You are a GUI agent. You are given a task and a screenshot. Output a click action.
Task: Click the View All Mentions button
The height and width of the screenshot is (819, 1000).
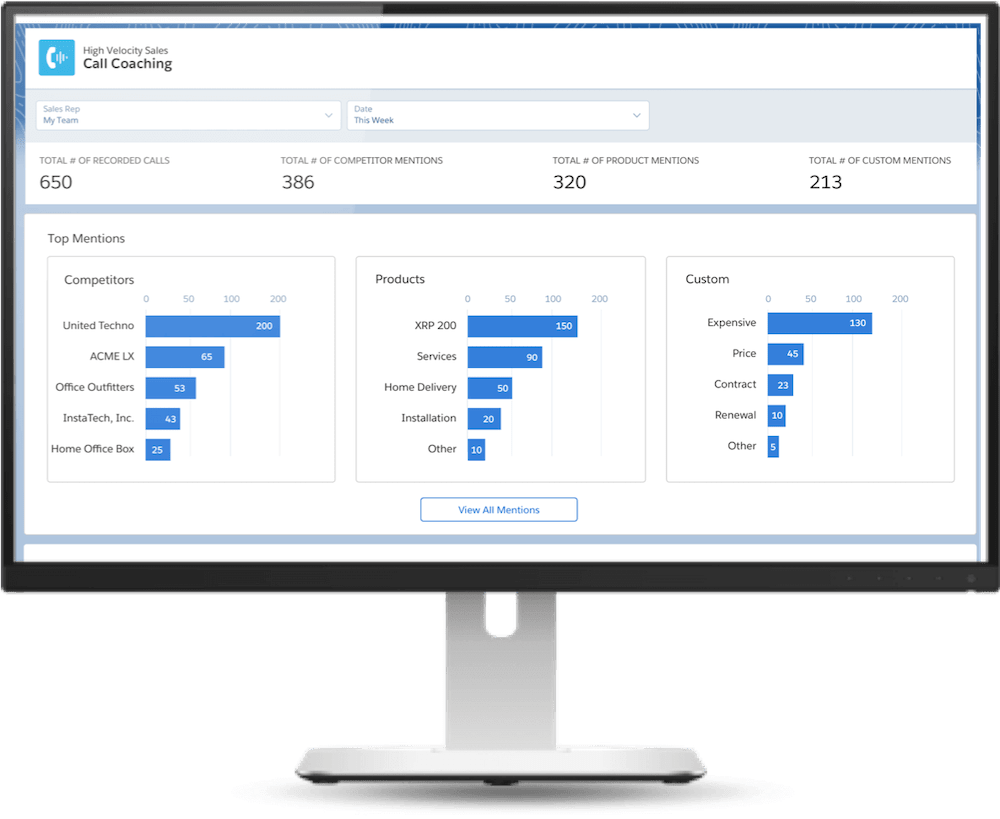point(499,510)
